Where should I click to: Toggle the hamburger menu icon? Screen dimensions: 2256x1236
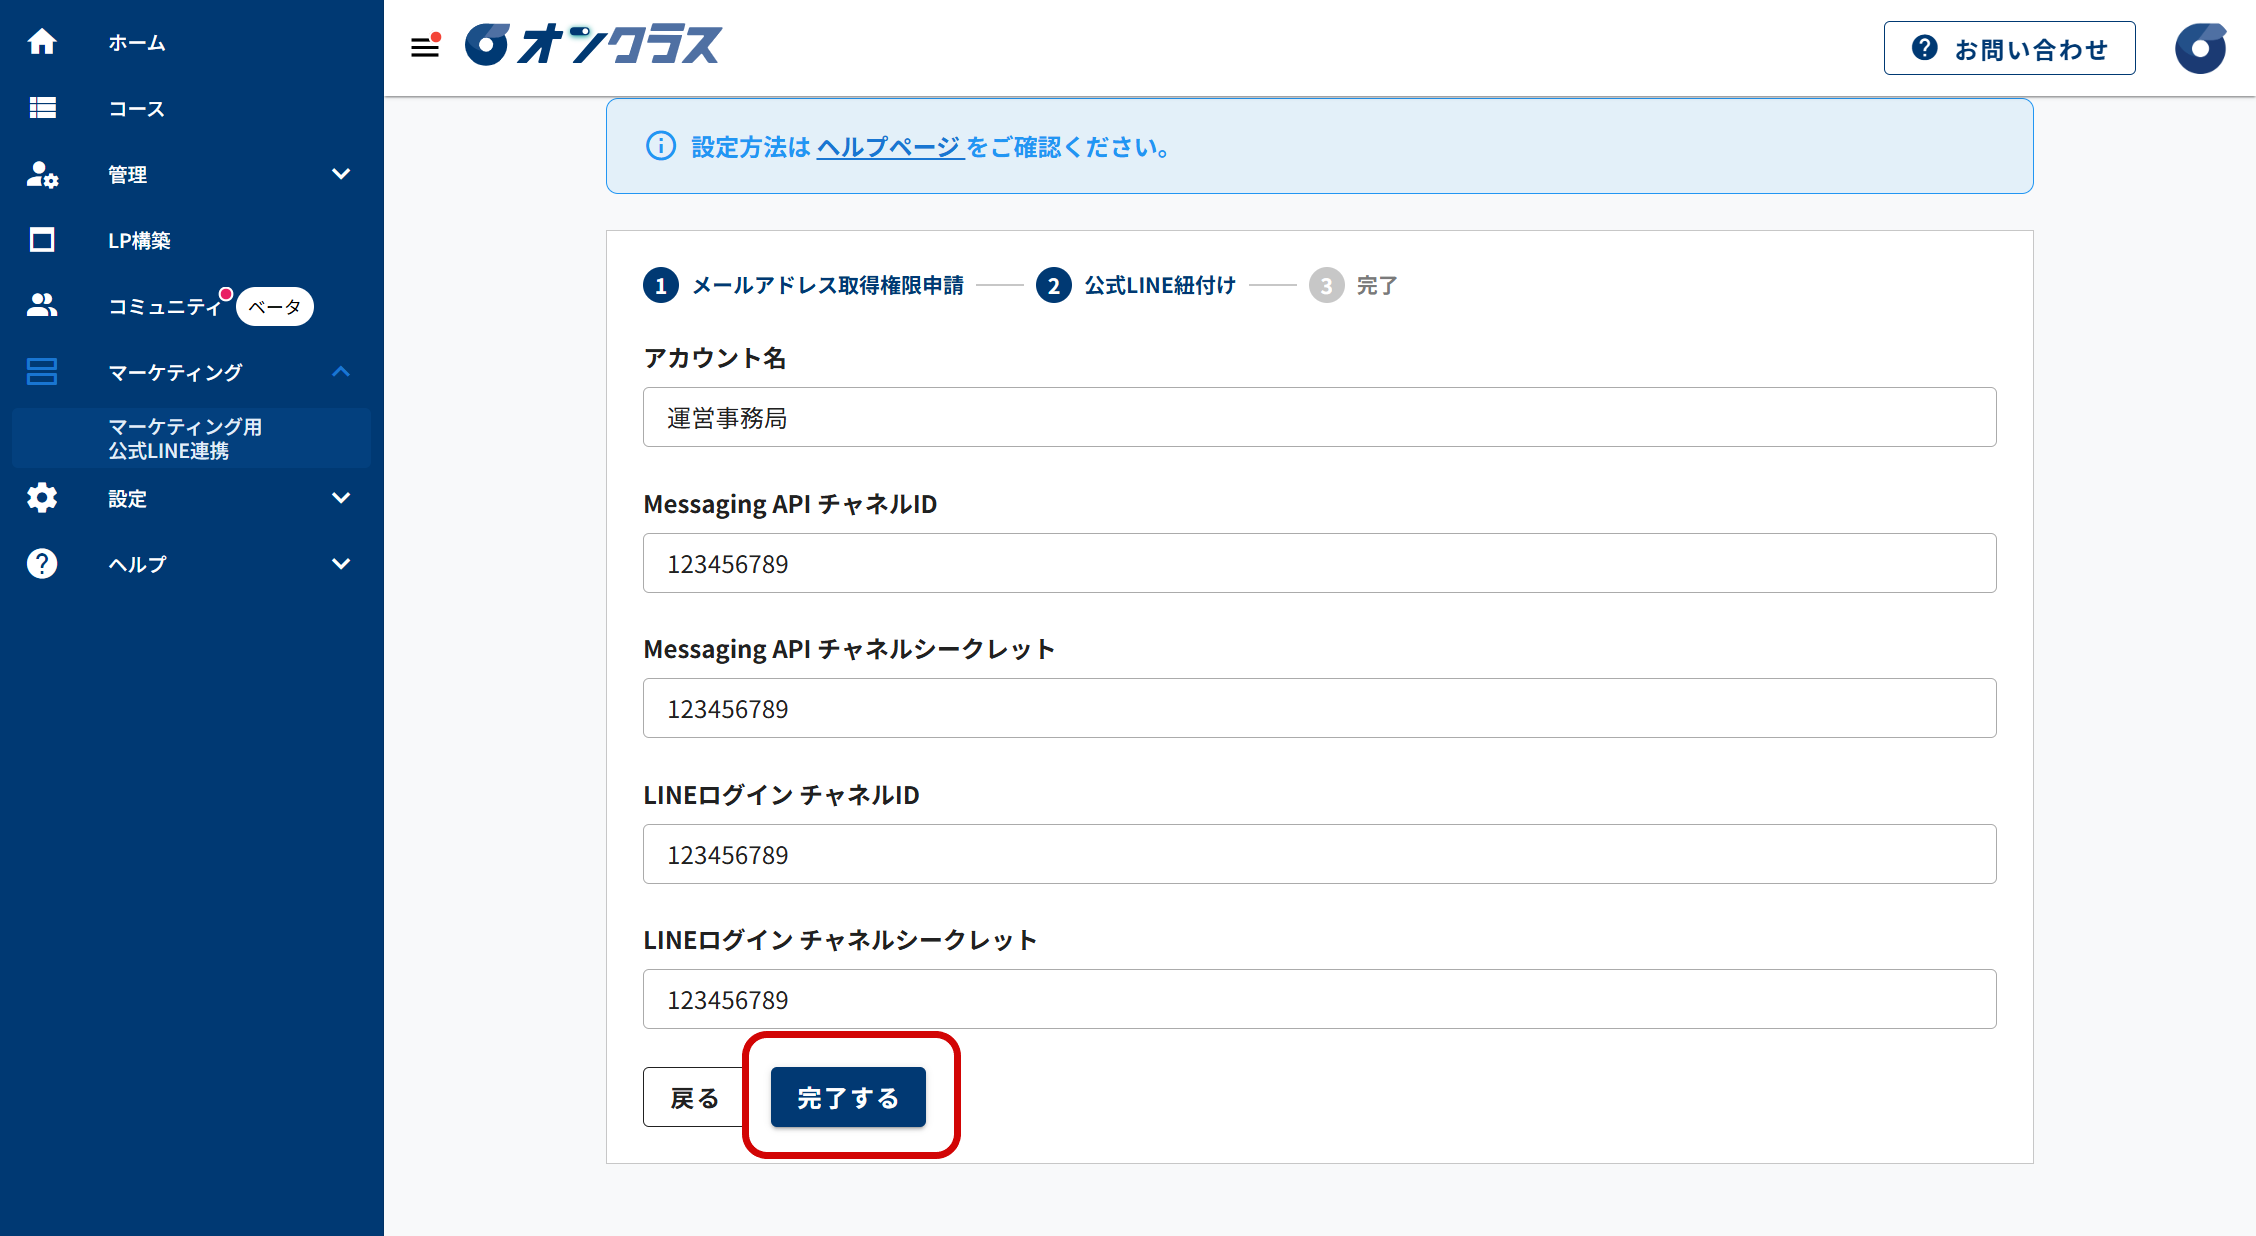coord(425,46)
